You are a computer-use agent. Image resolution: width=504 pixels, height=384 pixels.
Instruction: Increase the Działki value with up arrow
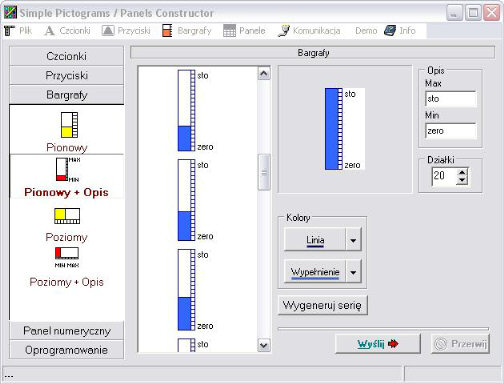click(x=462, y=173)
